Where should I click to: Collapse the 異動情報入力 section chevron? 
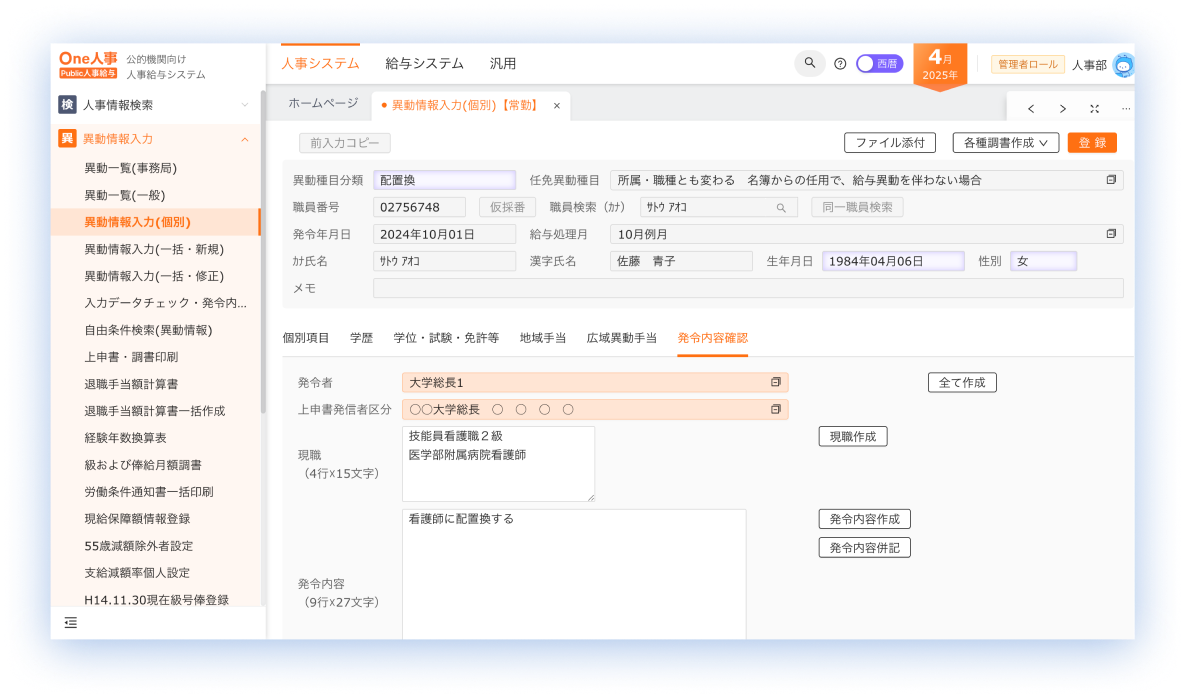(245, 139)
